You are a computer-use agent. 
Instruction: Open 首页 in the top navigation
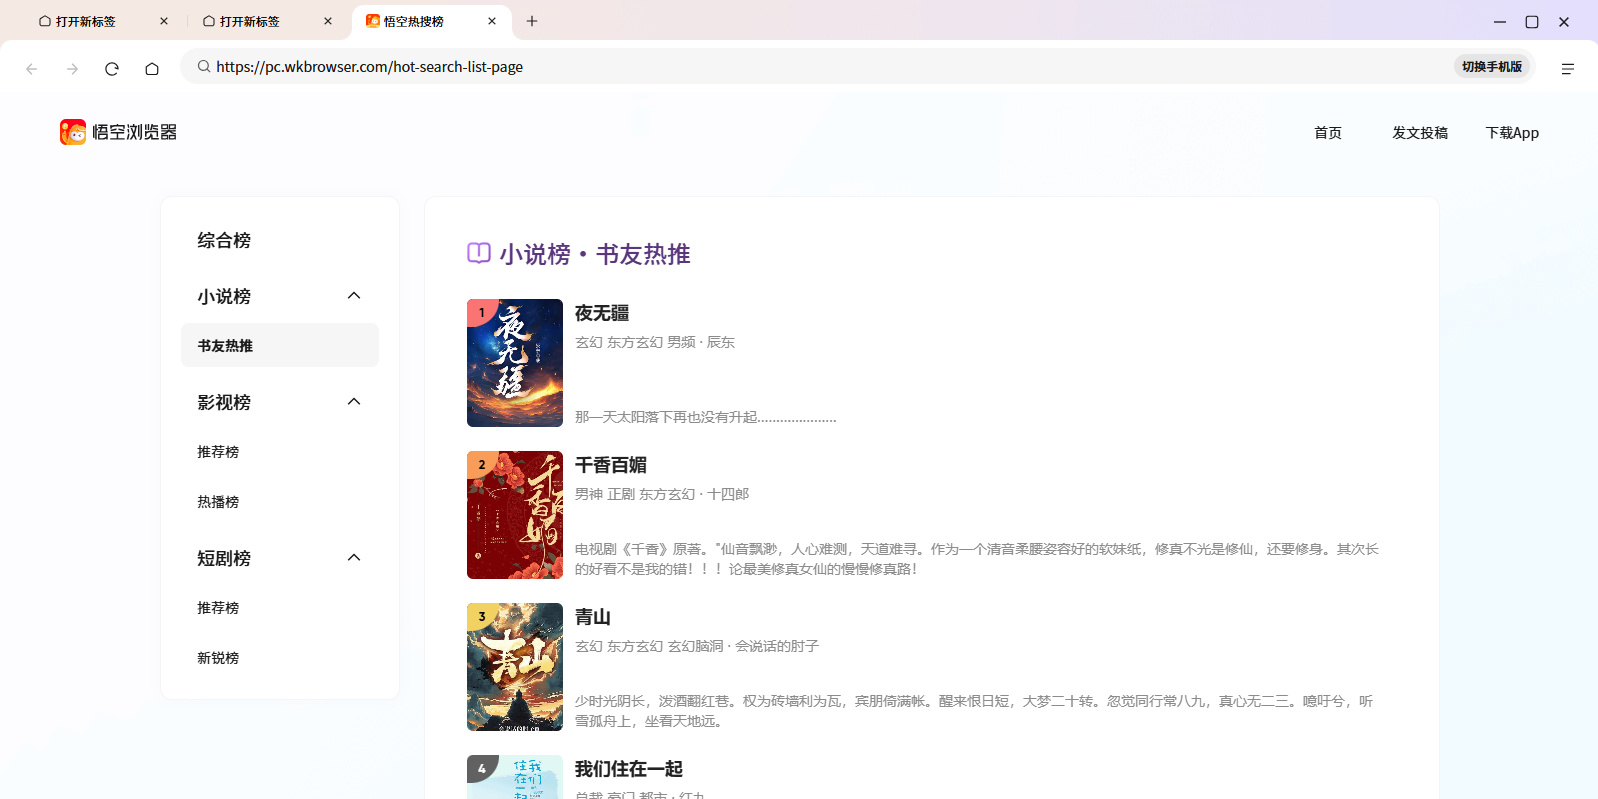point(1328,133)
